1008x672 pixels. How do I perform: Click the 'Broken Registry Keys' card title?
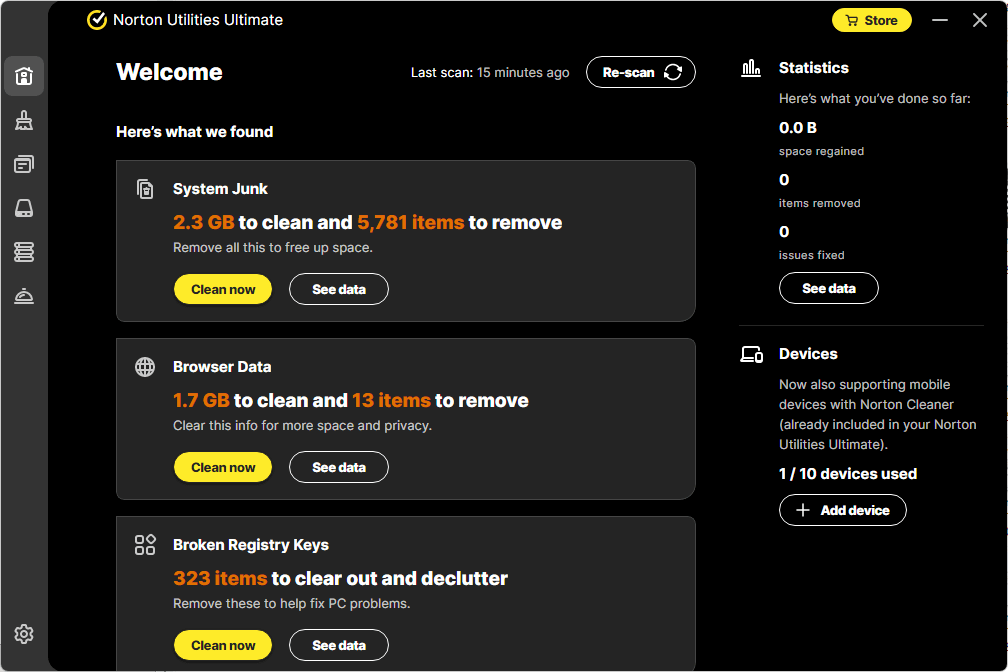pyautogui.click(x=251, y=545)
